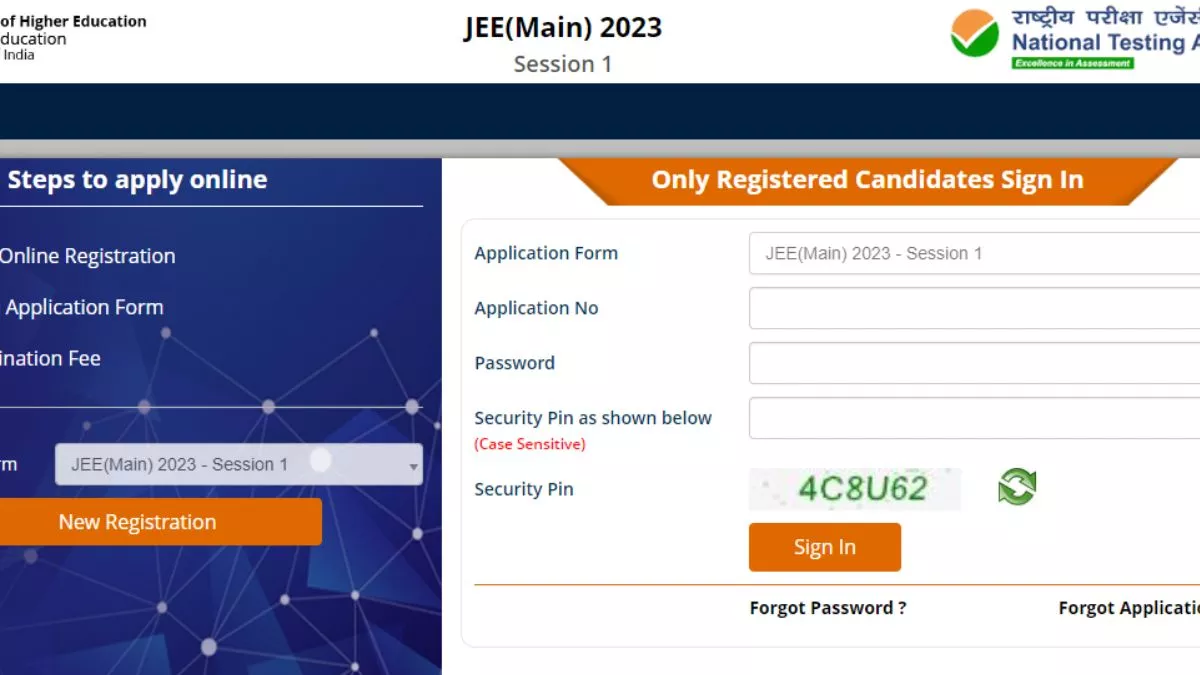Click the orange Sign In button
The image size is (1200, 675).
pos(825,547)
